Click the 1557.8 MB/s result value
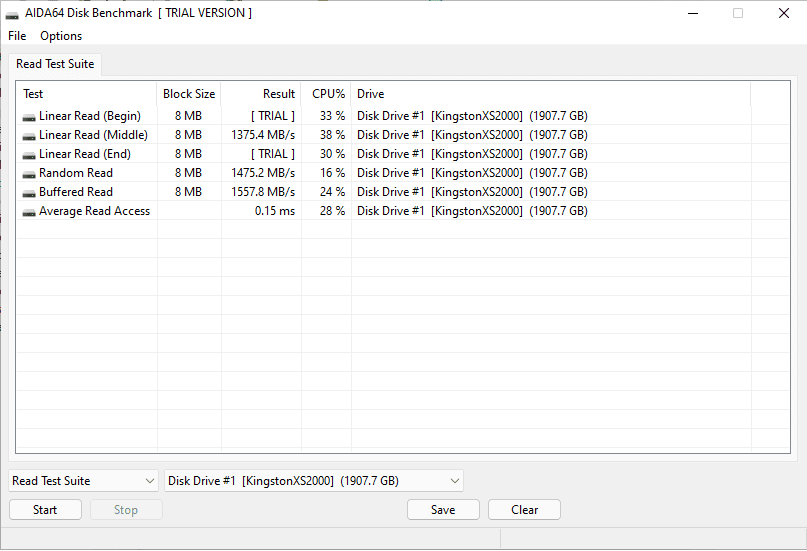Image resolution: width=807 pixels, height=551 pixels. 263,192
